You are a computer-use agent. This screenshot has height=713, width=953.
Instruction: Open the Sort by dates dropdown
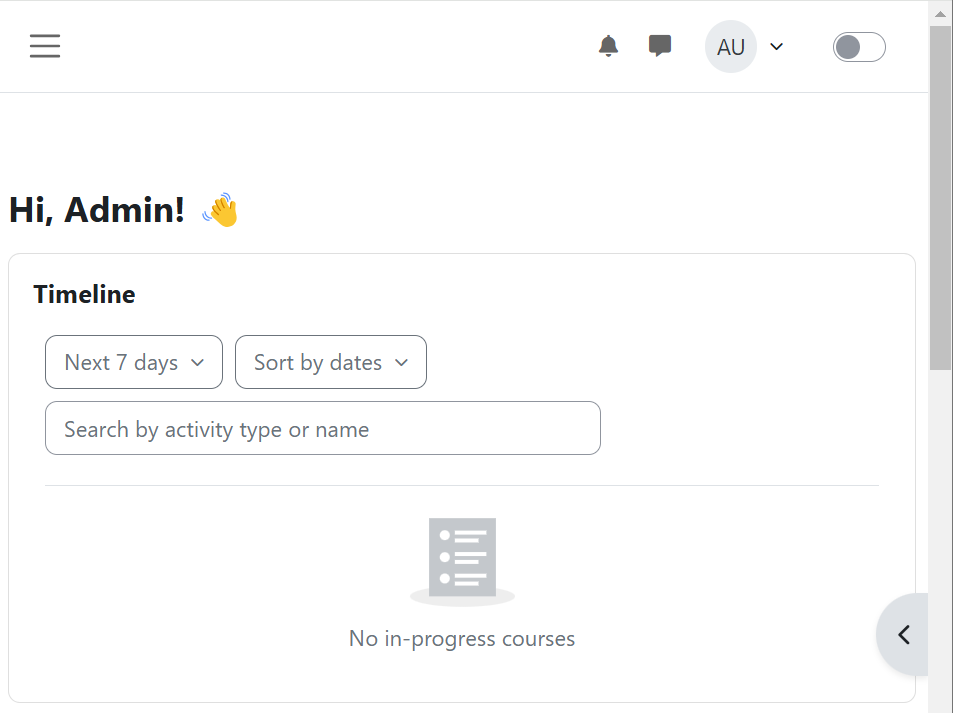[330, 362]
